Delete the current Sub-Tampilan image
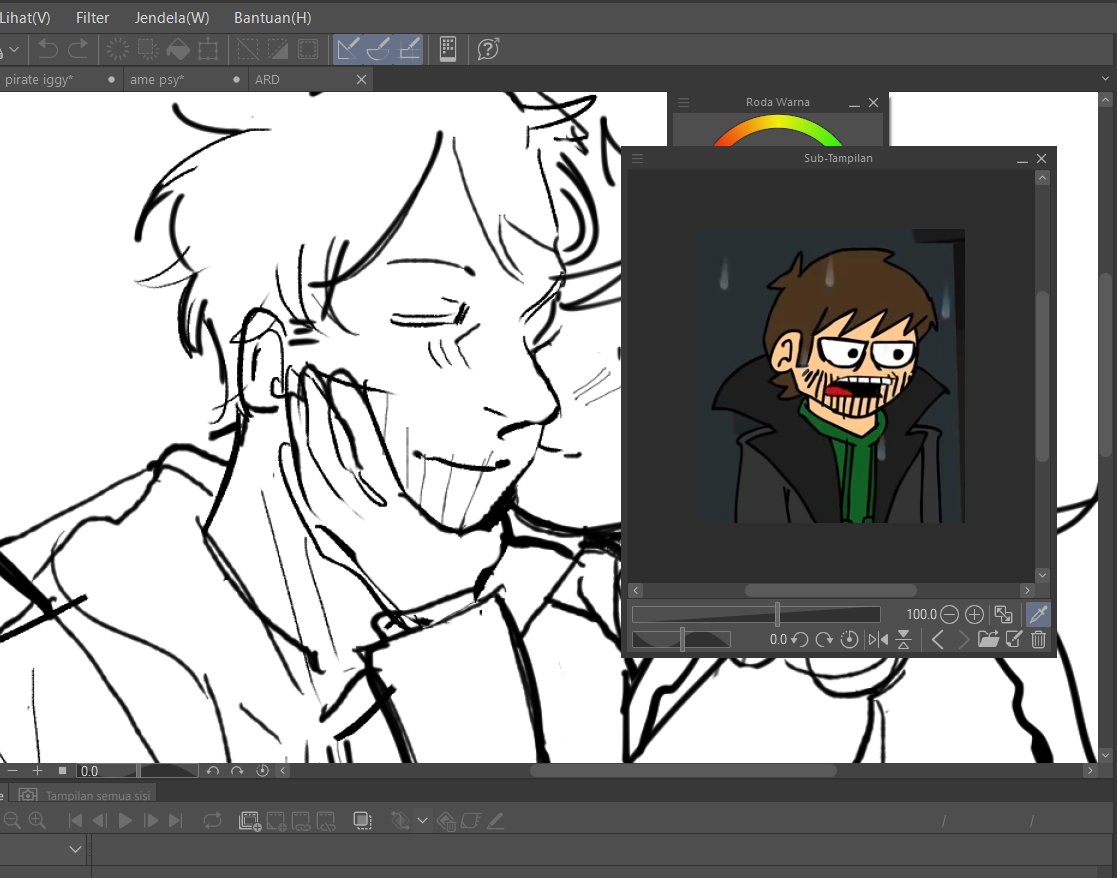The image size is (1117, 878). pos(1039,639)
